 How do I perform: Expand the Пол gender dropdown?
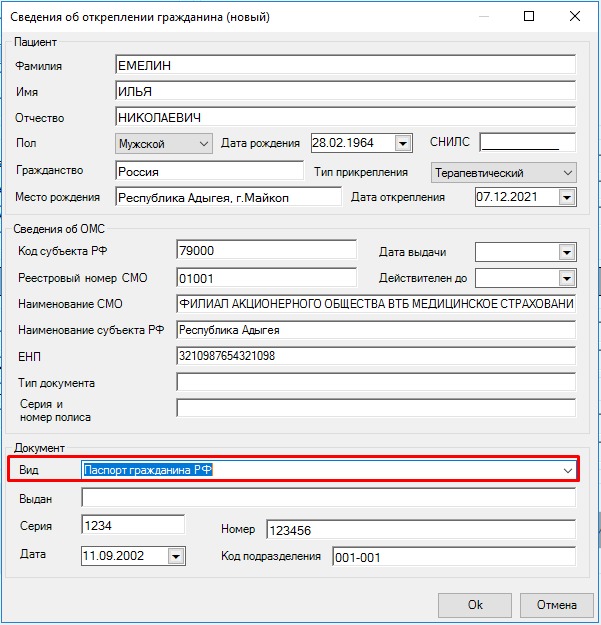click(x=204, y=144)
